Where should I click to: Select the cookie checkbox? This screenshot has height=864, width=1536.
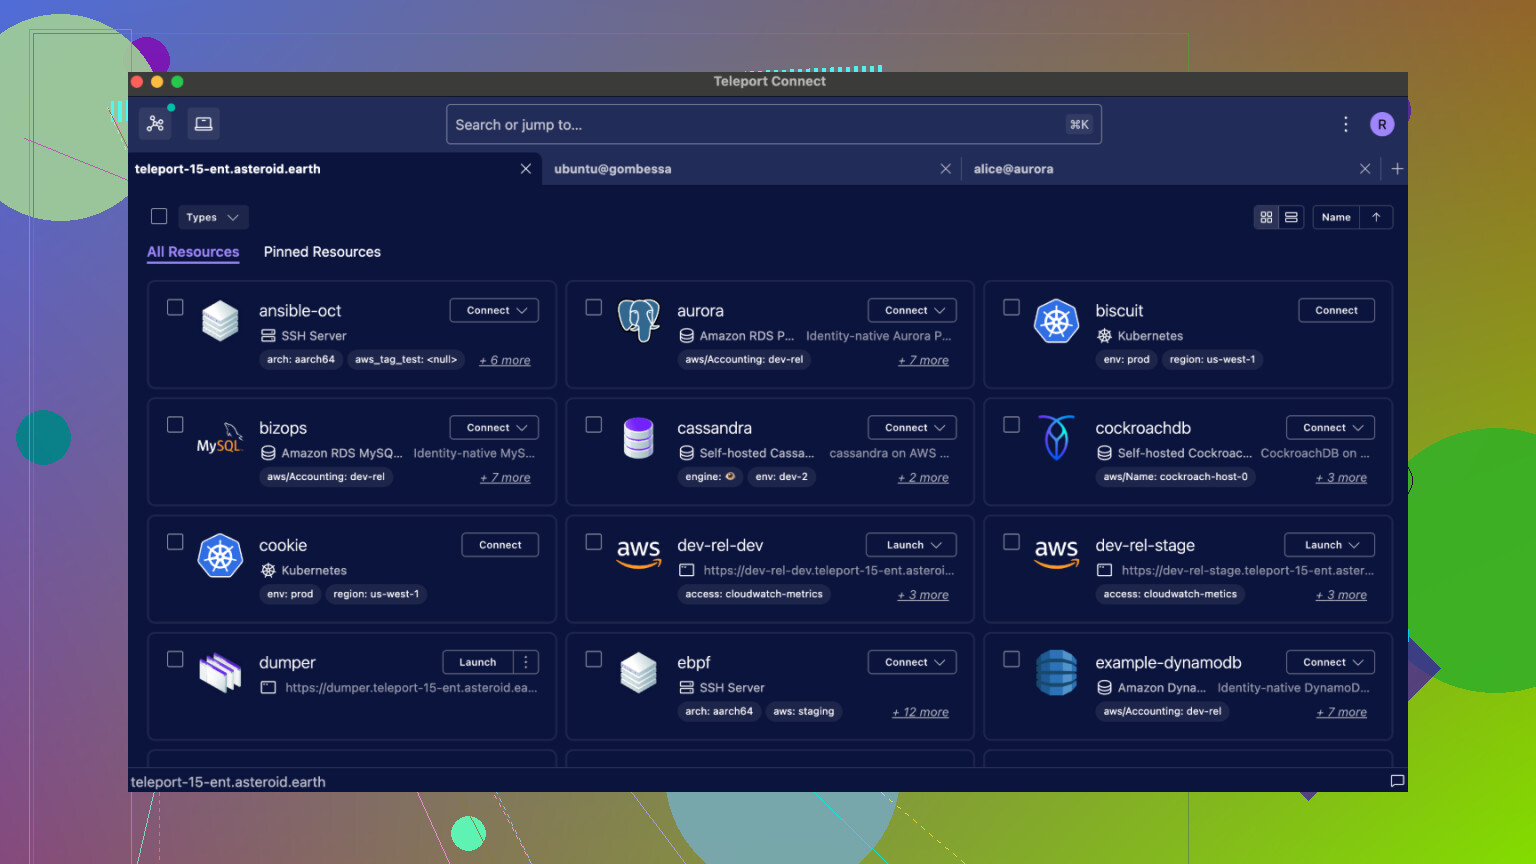point(175,541)
